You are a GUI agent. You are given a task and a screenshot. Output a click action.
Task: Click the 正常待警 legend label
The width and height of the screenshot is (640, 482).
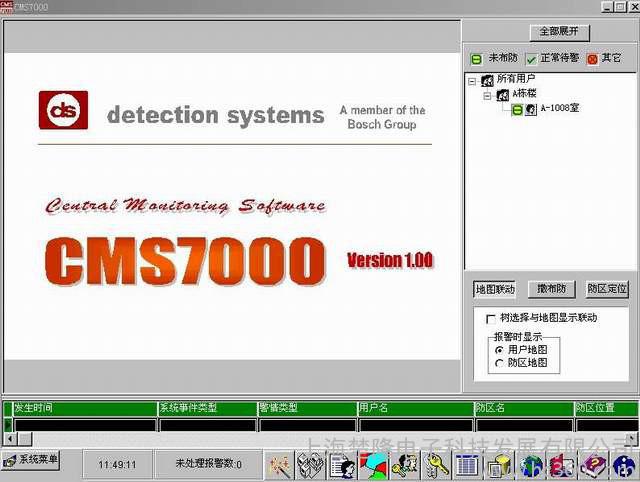click(560, 58)
